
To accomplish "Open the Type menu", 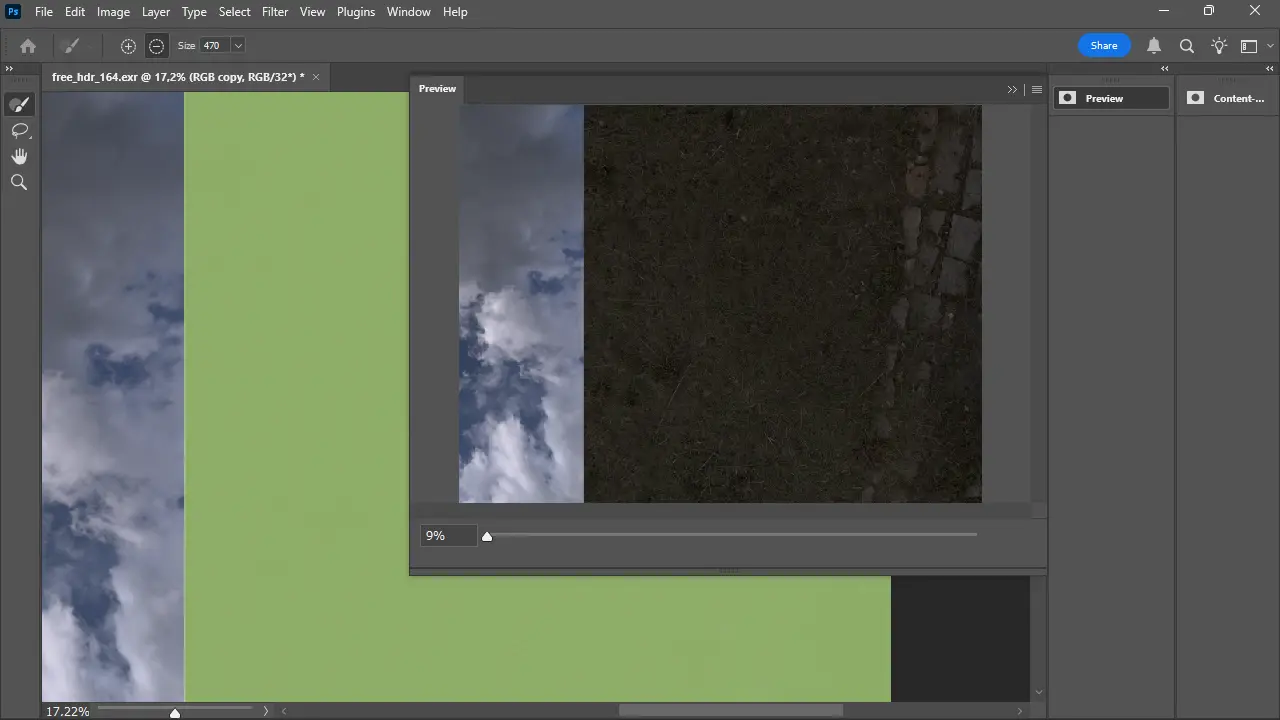I will pyautogui.click(x=194, y=12).
